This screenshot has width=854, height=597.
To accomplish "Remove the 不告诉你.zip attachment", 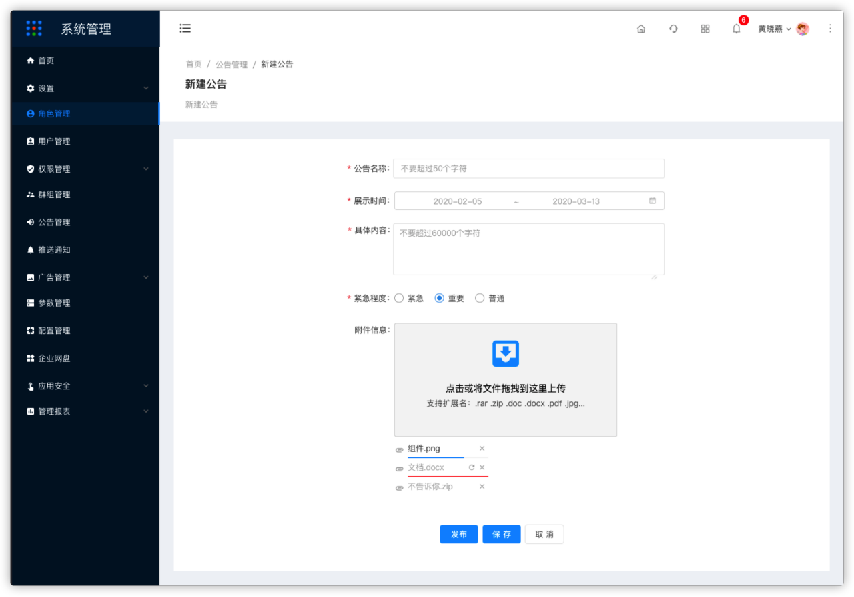I will 482,486.
